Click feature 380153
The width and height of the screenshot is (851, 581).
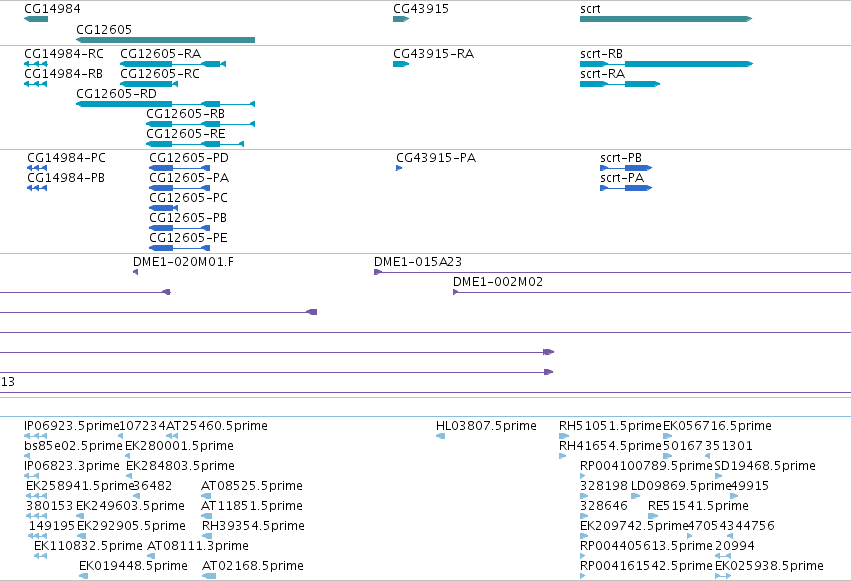click(x=36, y=516)
